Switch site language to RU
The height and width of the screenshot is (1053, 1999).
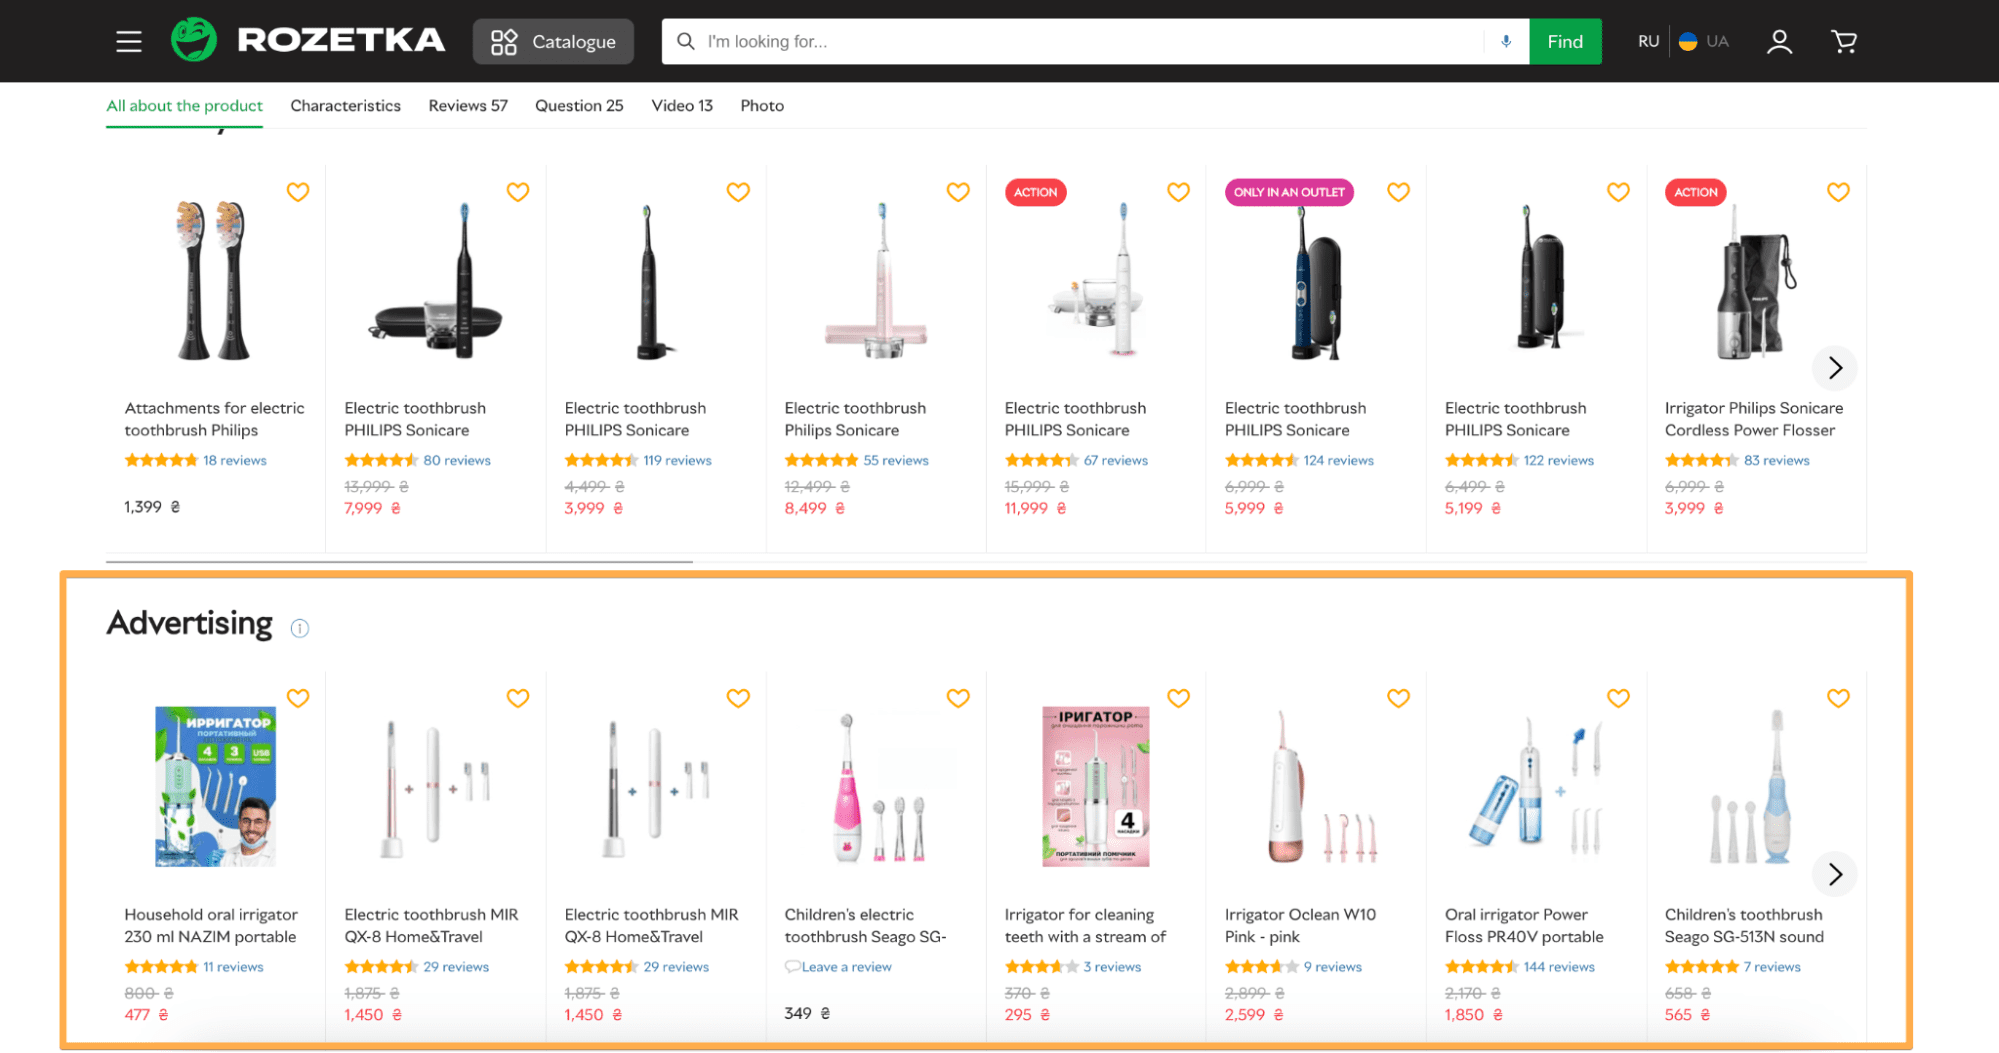click(1648, 42)
